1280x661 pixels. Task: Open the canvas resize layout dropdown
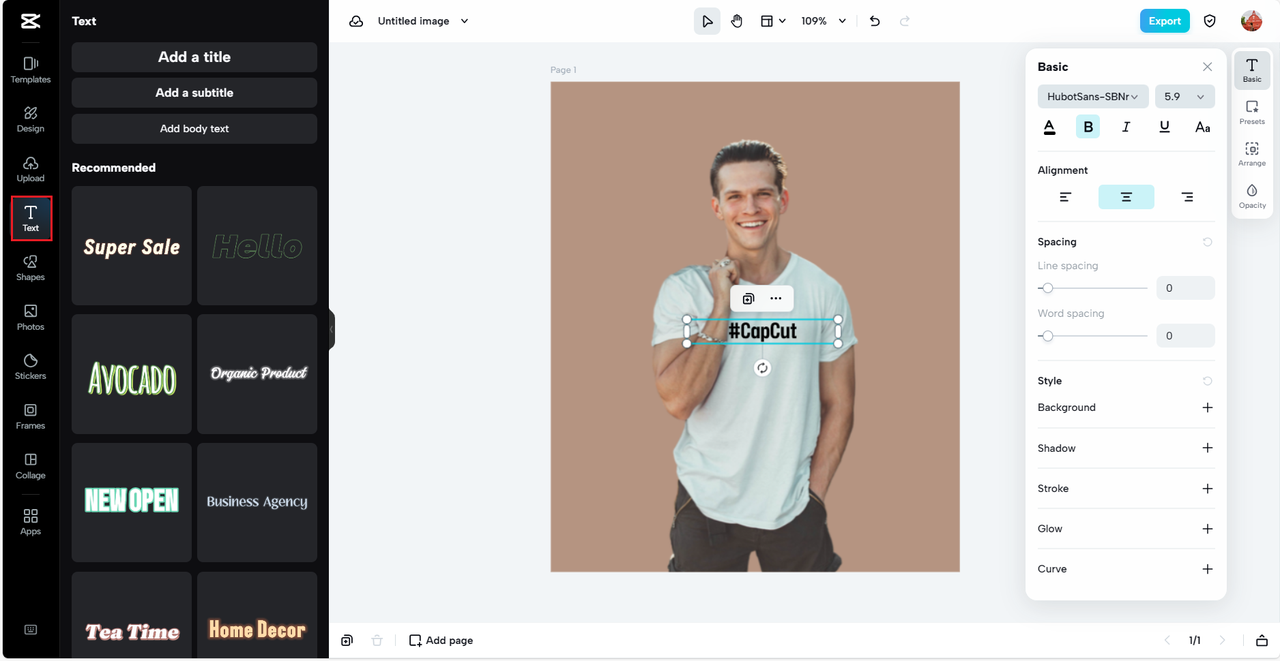point(772,21)
